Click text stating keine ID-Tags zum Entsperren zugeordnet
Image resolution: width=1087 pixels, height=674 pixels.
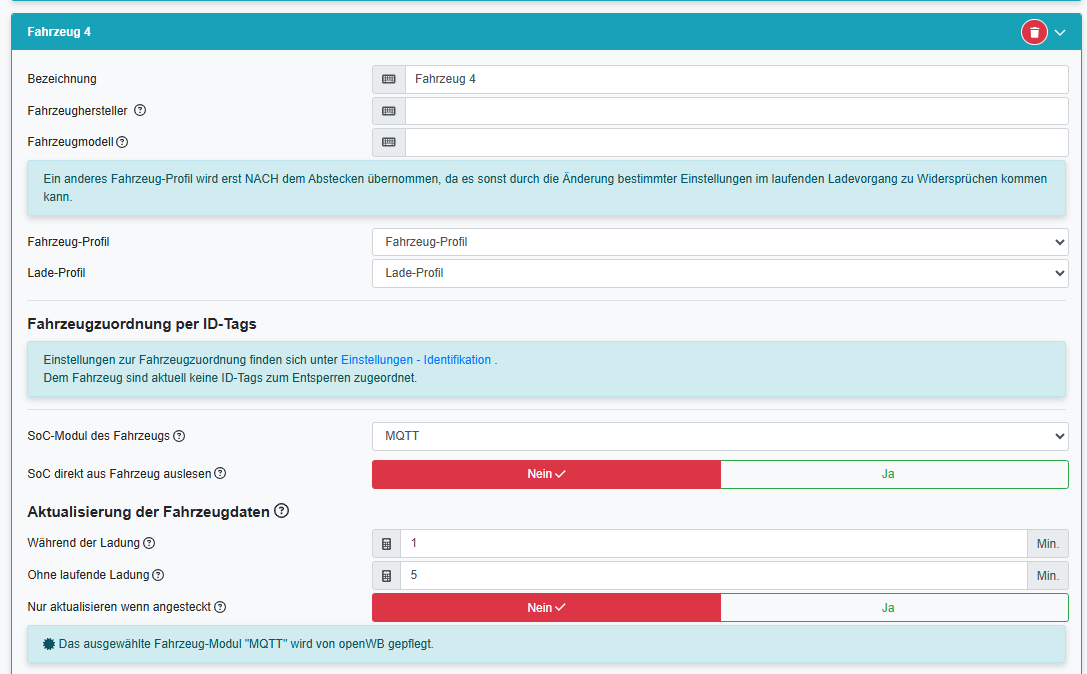pos(230,378)
